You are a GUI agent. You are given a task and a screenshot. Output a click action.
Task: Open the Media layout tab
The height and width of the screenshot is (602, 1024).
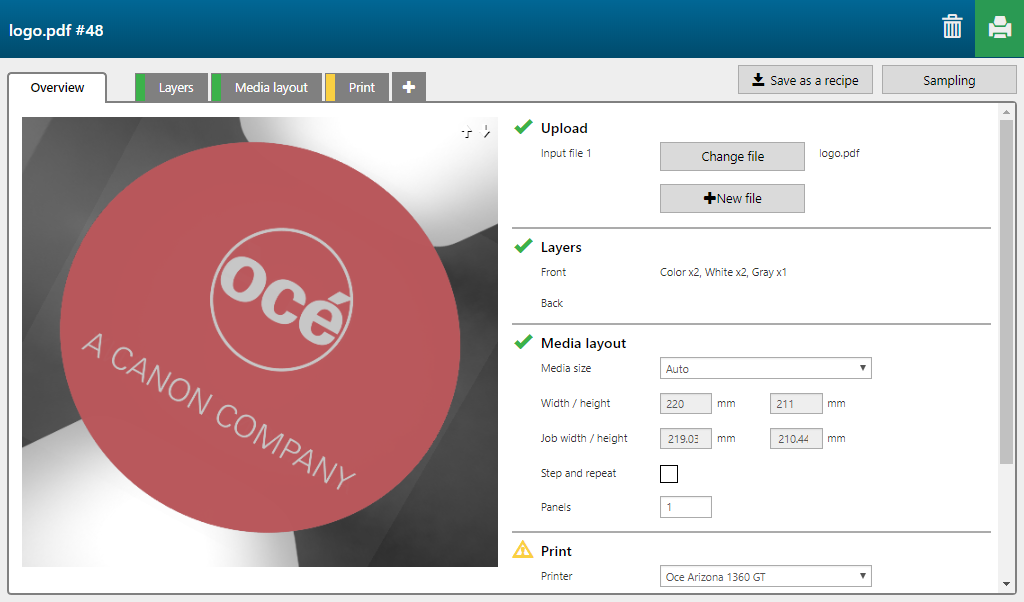266,87
